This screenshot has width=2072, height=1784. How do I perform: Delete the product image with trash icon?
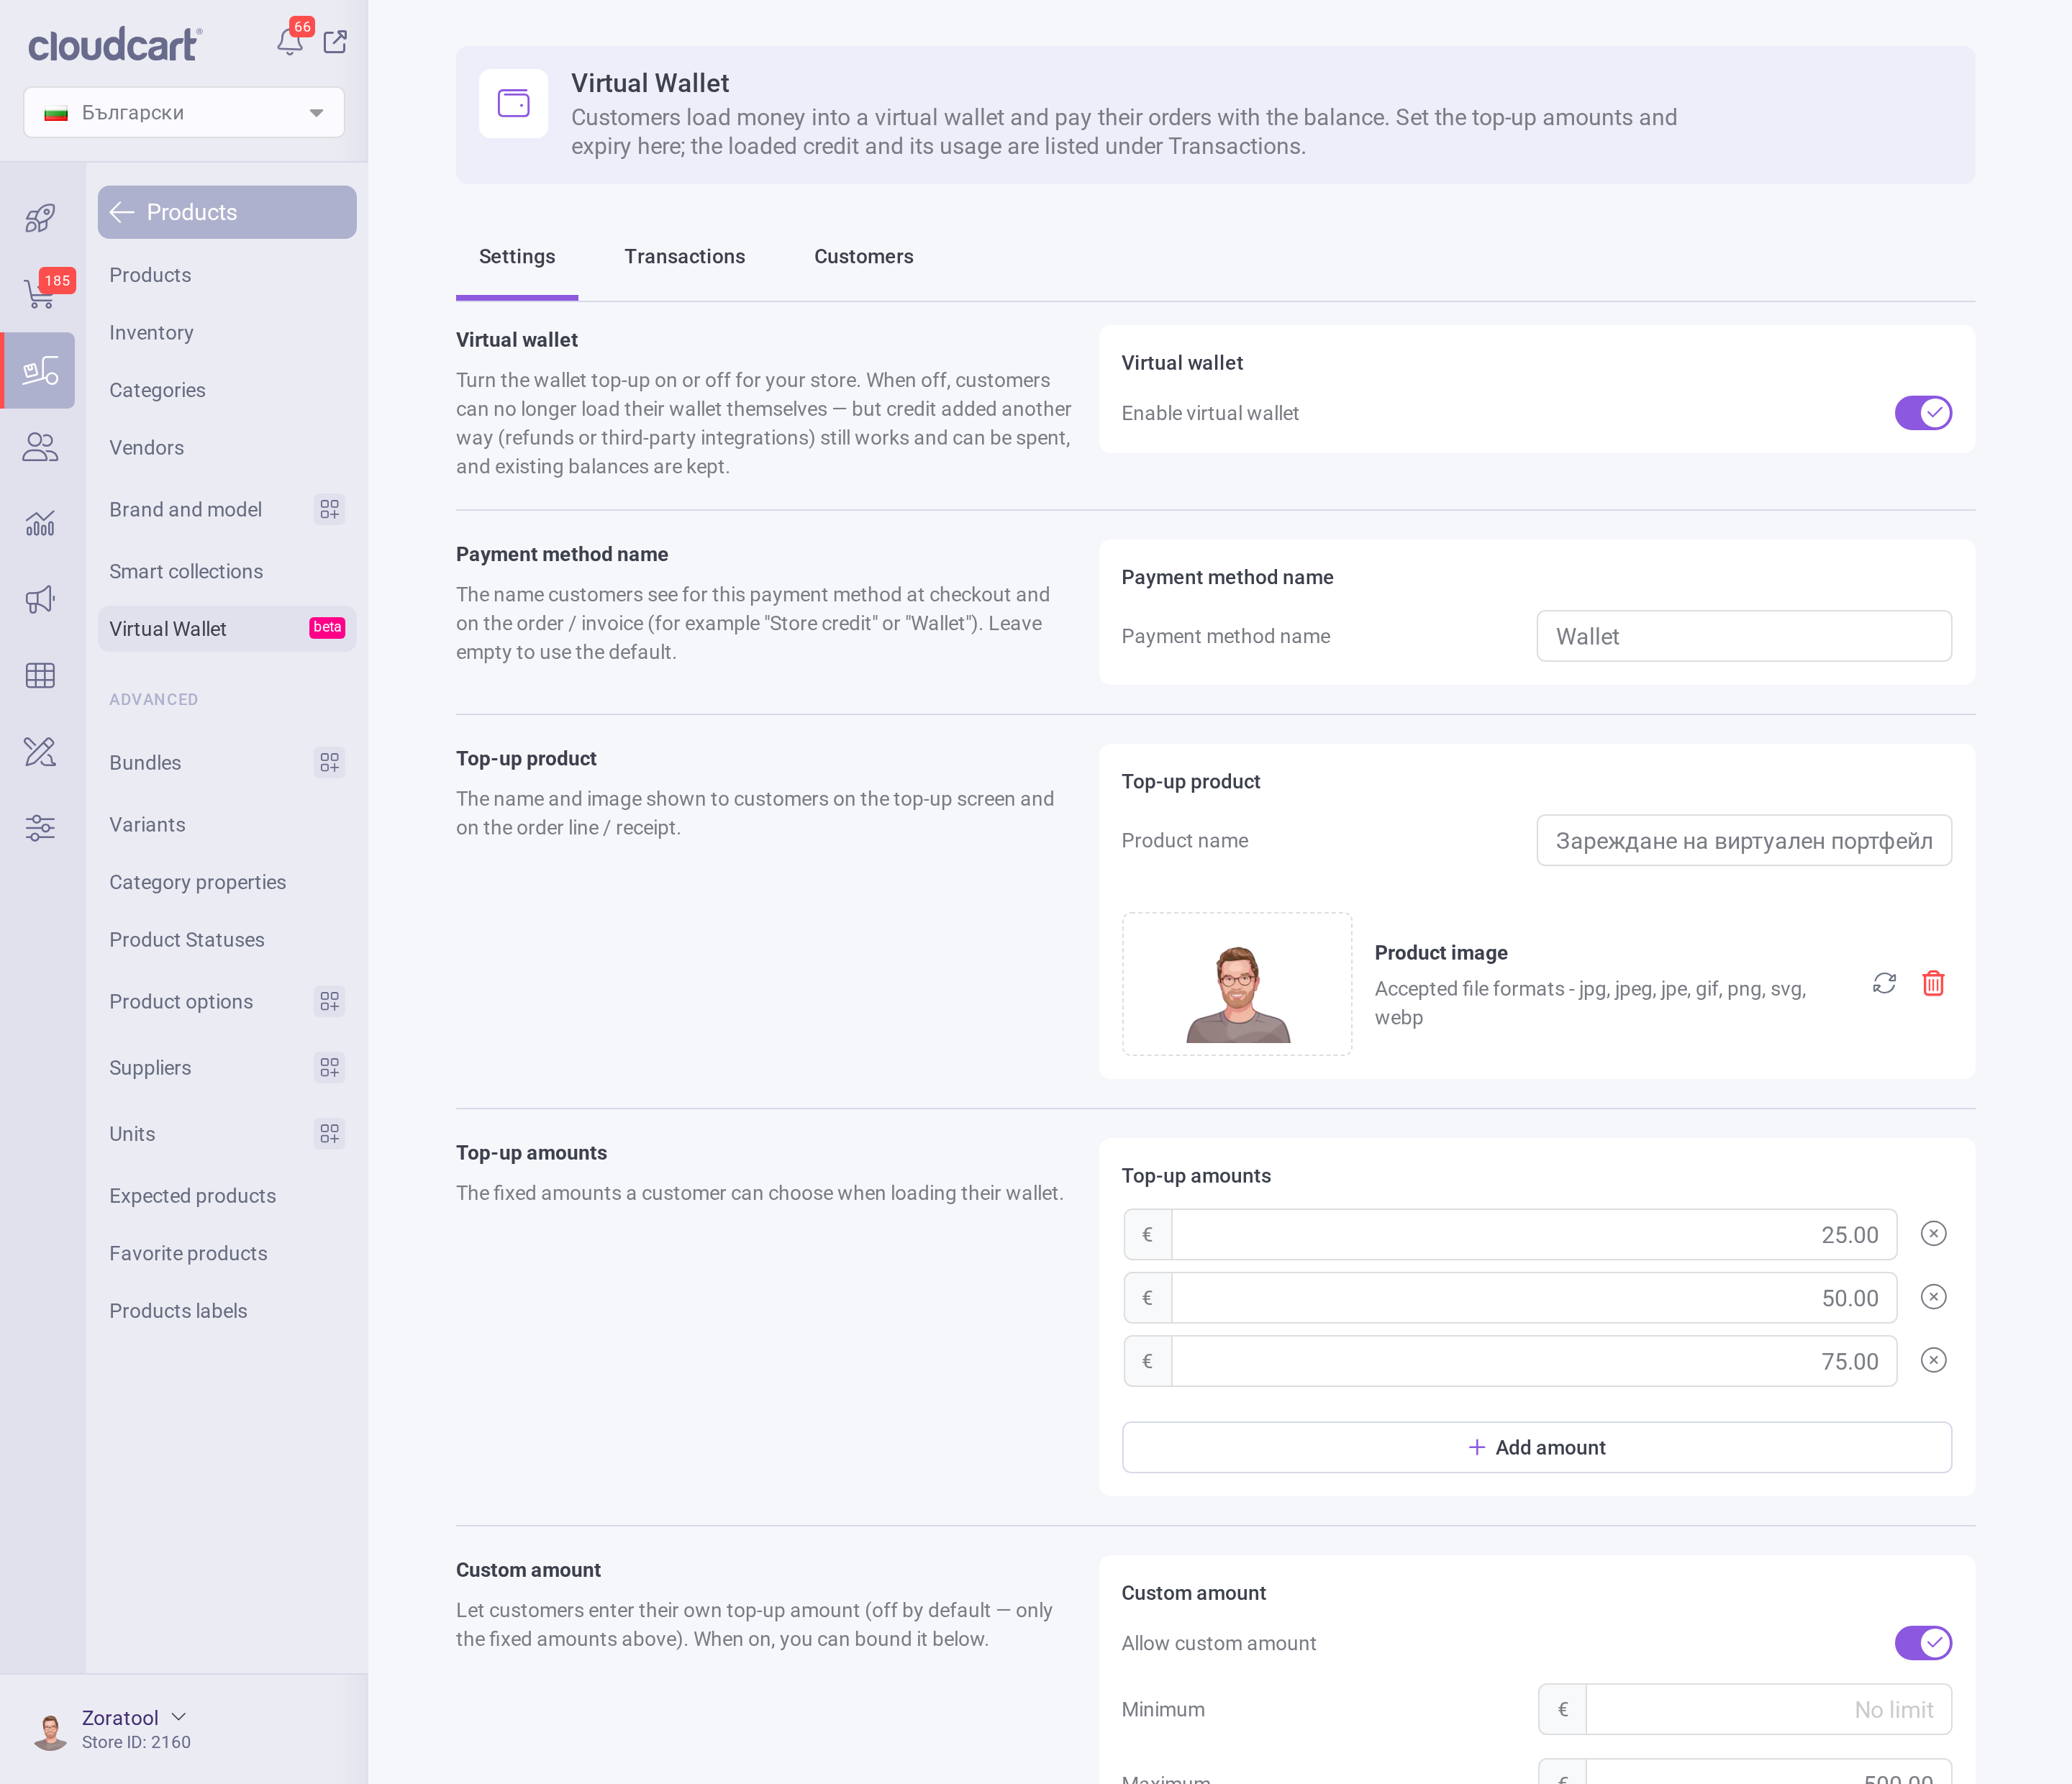click(x=1933, y=983)
